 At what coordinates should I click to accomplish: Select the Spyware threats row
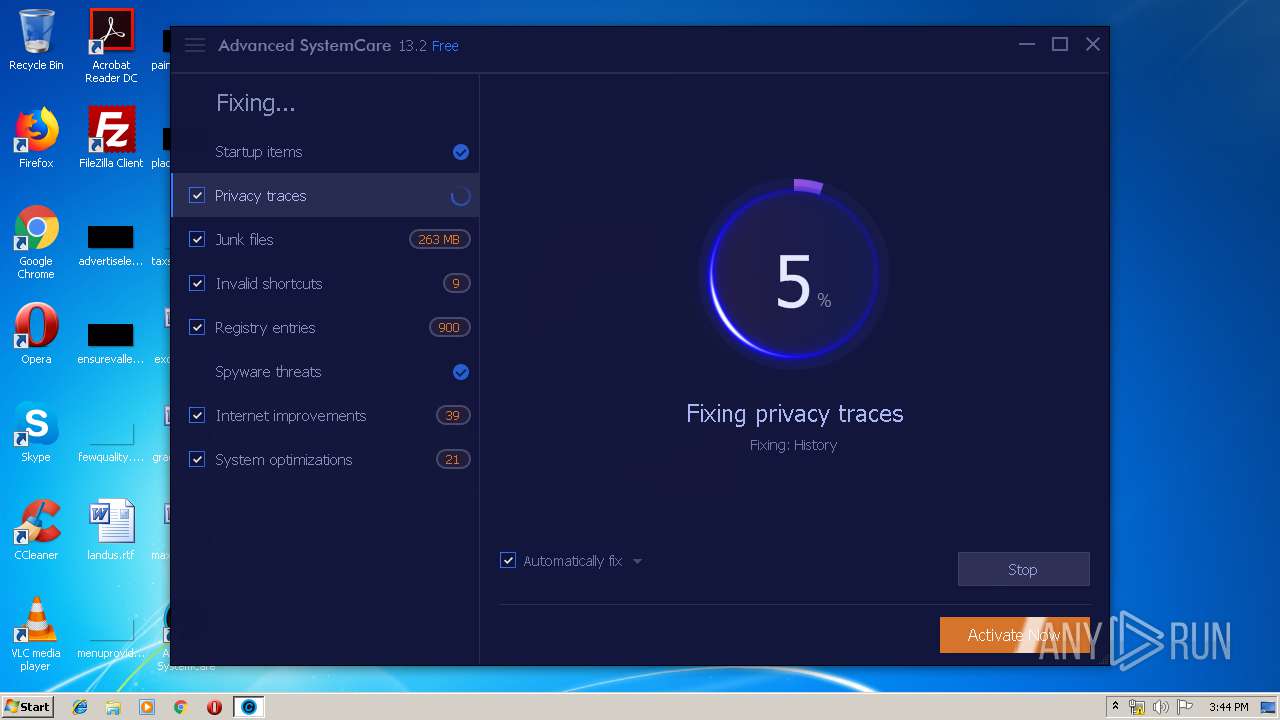pos(325,372)
